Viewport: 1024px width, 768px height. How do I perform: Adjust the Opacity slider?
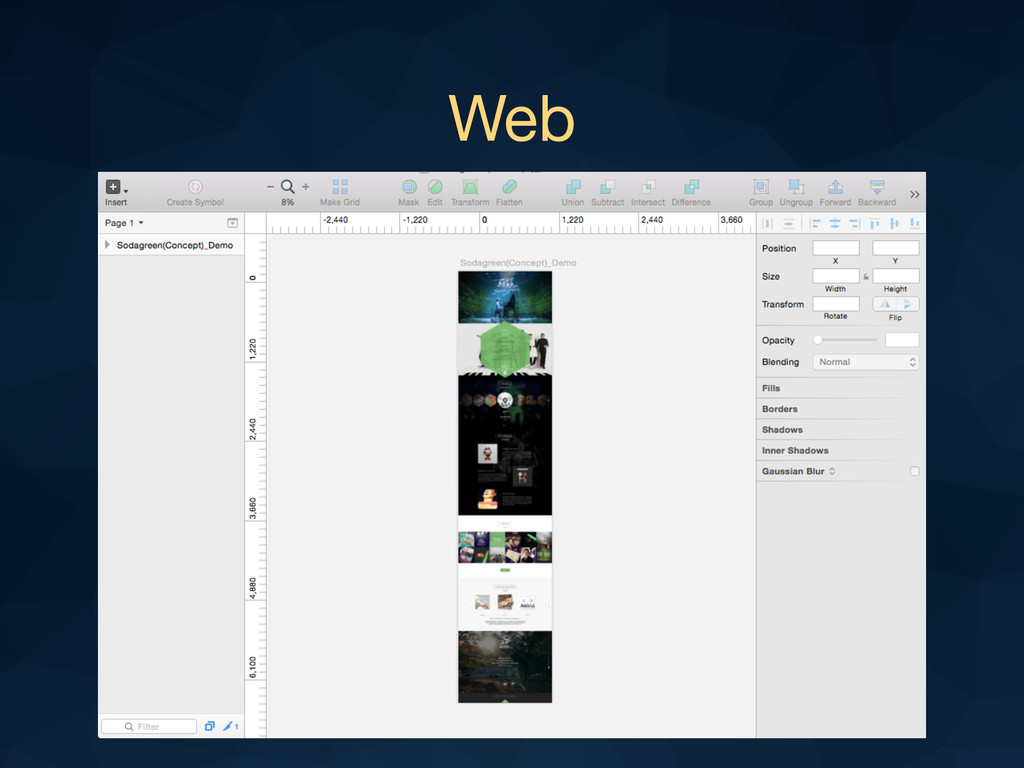(x=818, y=340)
